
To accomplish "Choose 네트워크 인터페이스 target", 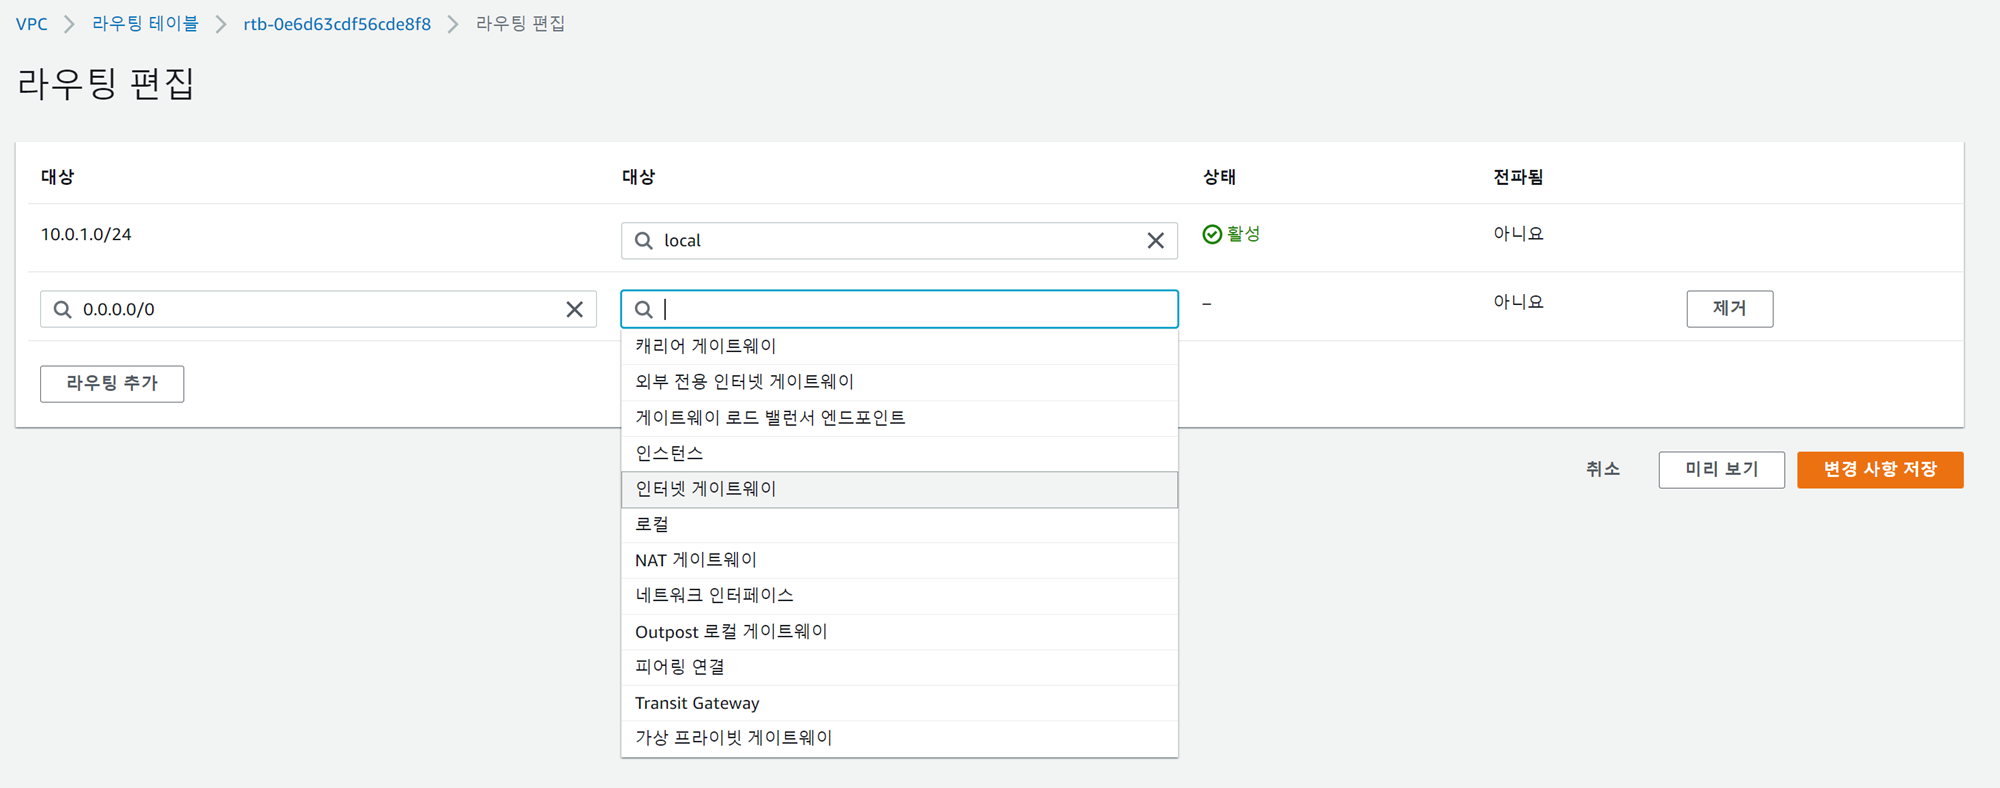I will click(x=714, y=596).
